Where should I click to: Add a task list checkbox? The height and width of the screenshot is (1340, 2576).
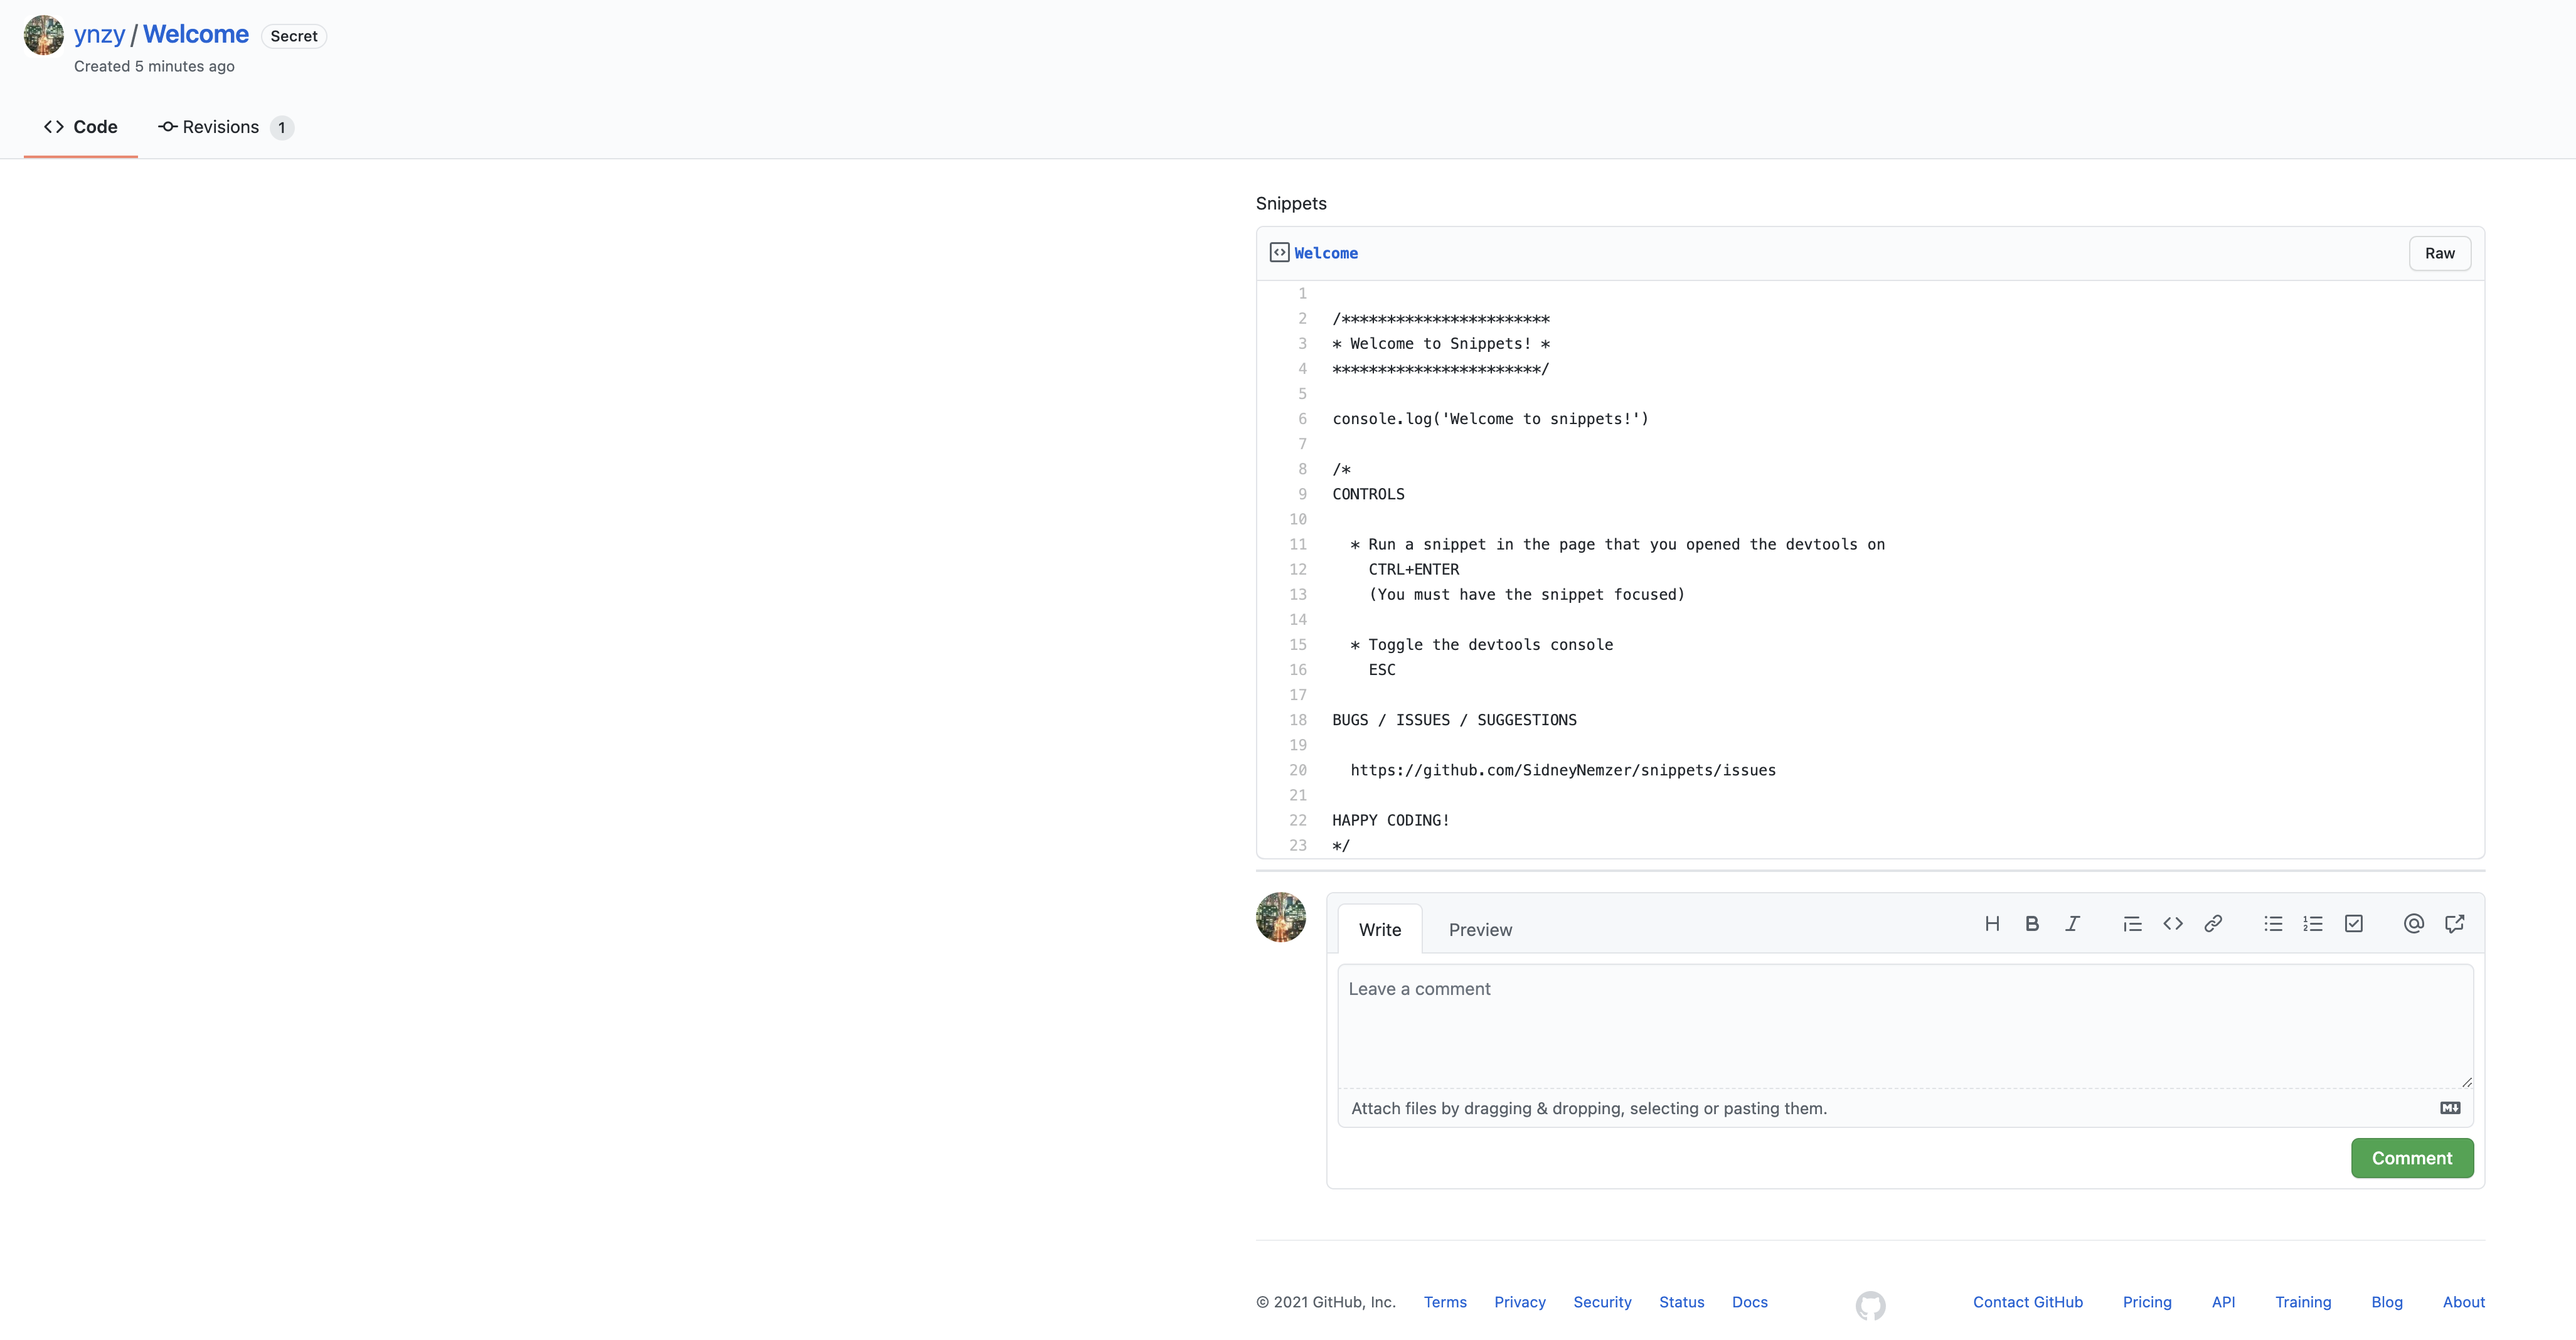pyautogui.click(x=2354, y=924)
